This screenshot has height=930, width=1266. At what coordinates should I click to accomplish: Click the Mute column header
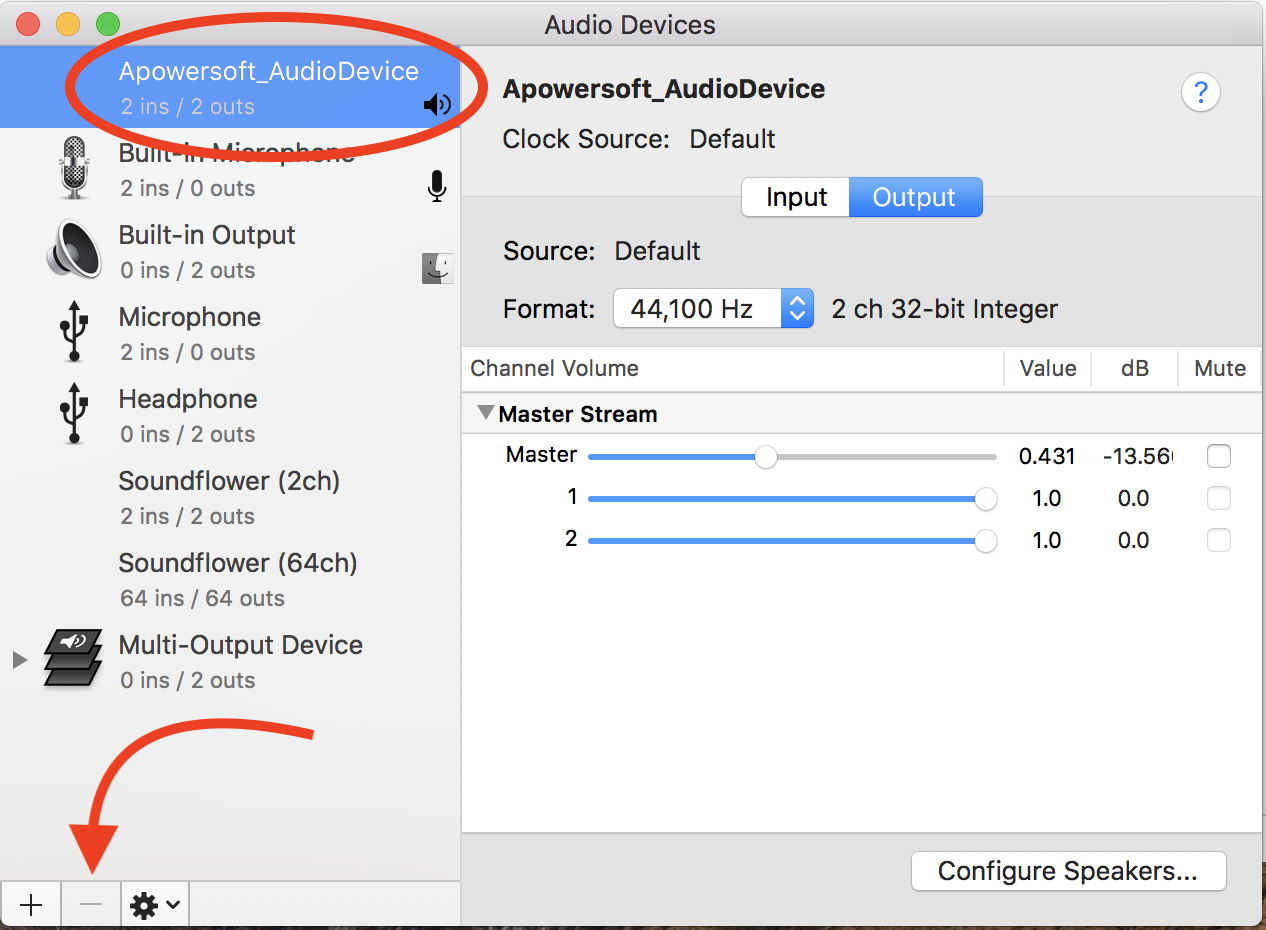tap(1220, 368)
